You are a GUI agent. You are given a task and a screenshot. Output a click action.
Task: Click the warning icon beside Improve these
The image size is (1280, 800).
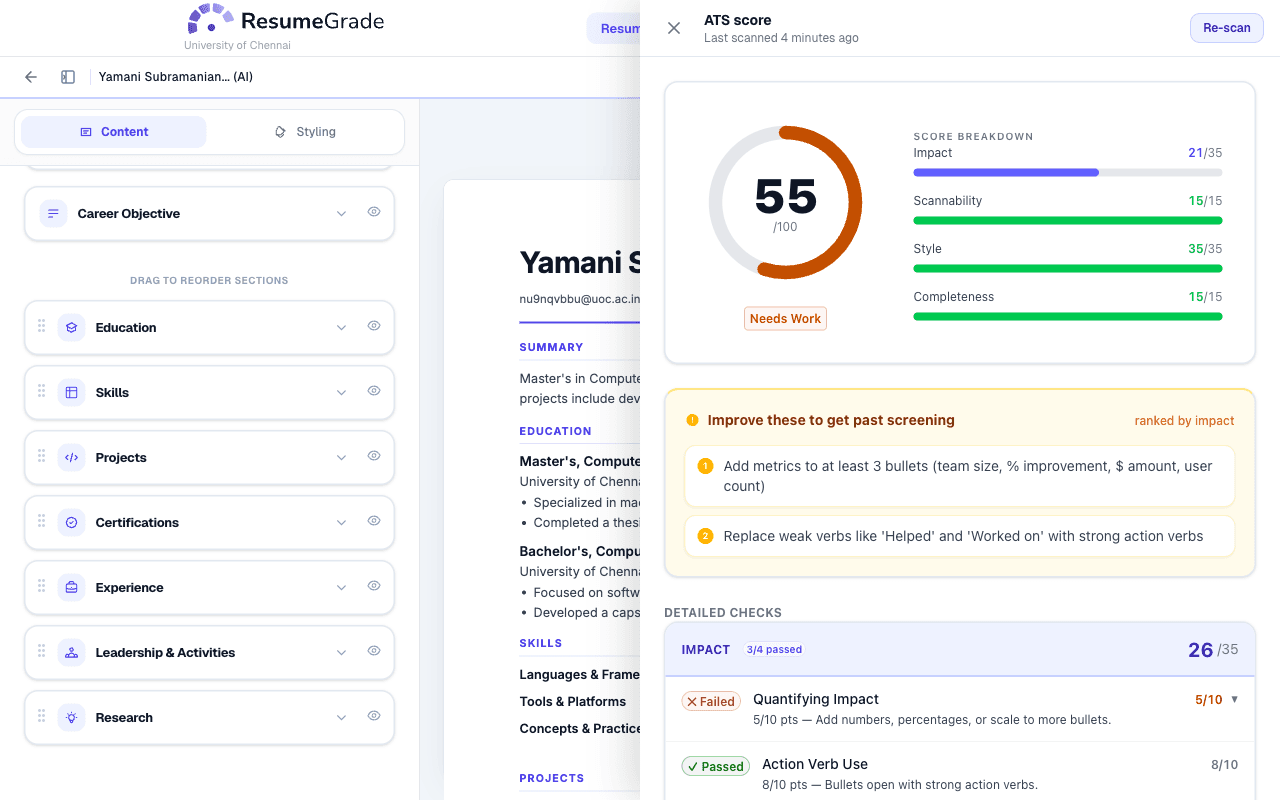click(692, 421)
